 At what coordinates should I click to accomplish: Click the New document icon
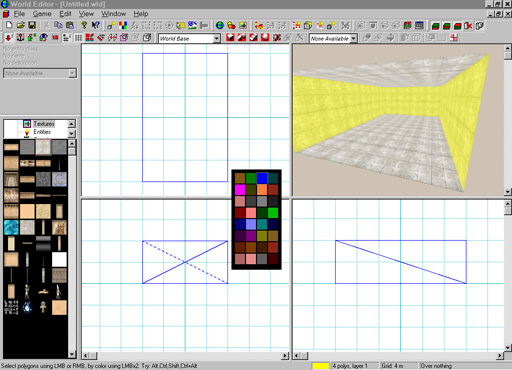click(9, 25)
